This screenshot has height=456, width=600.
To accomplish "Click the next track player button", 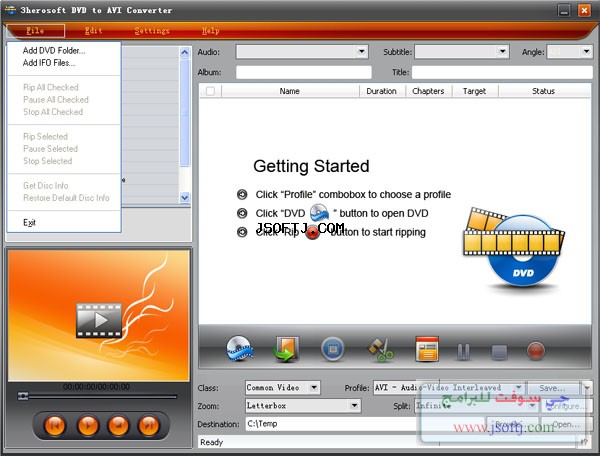I will coord(149,425).
